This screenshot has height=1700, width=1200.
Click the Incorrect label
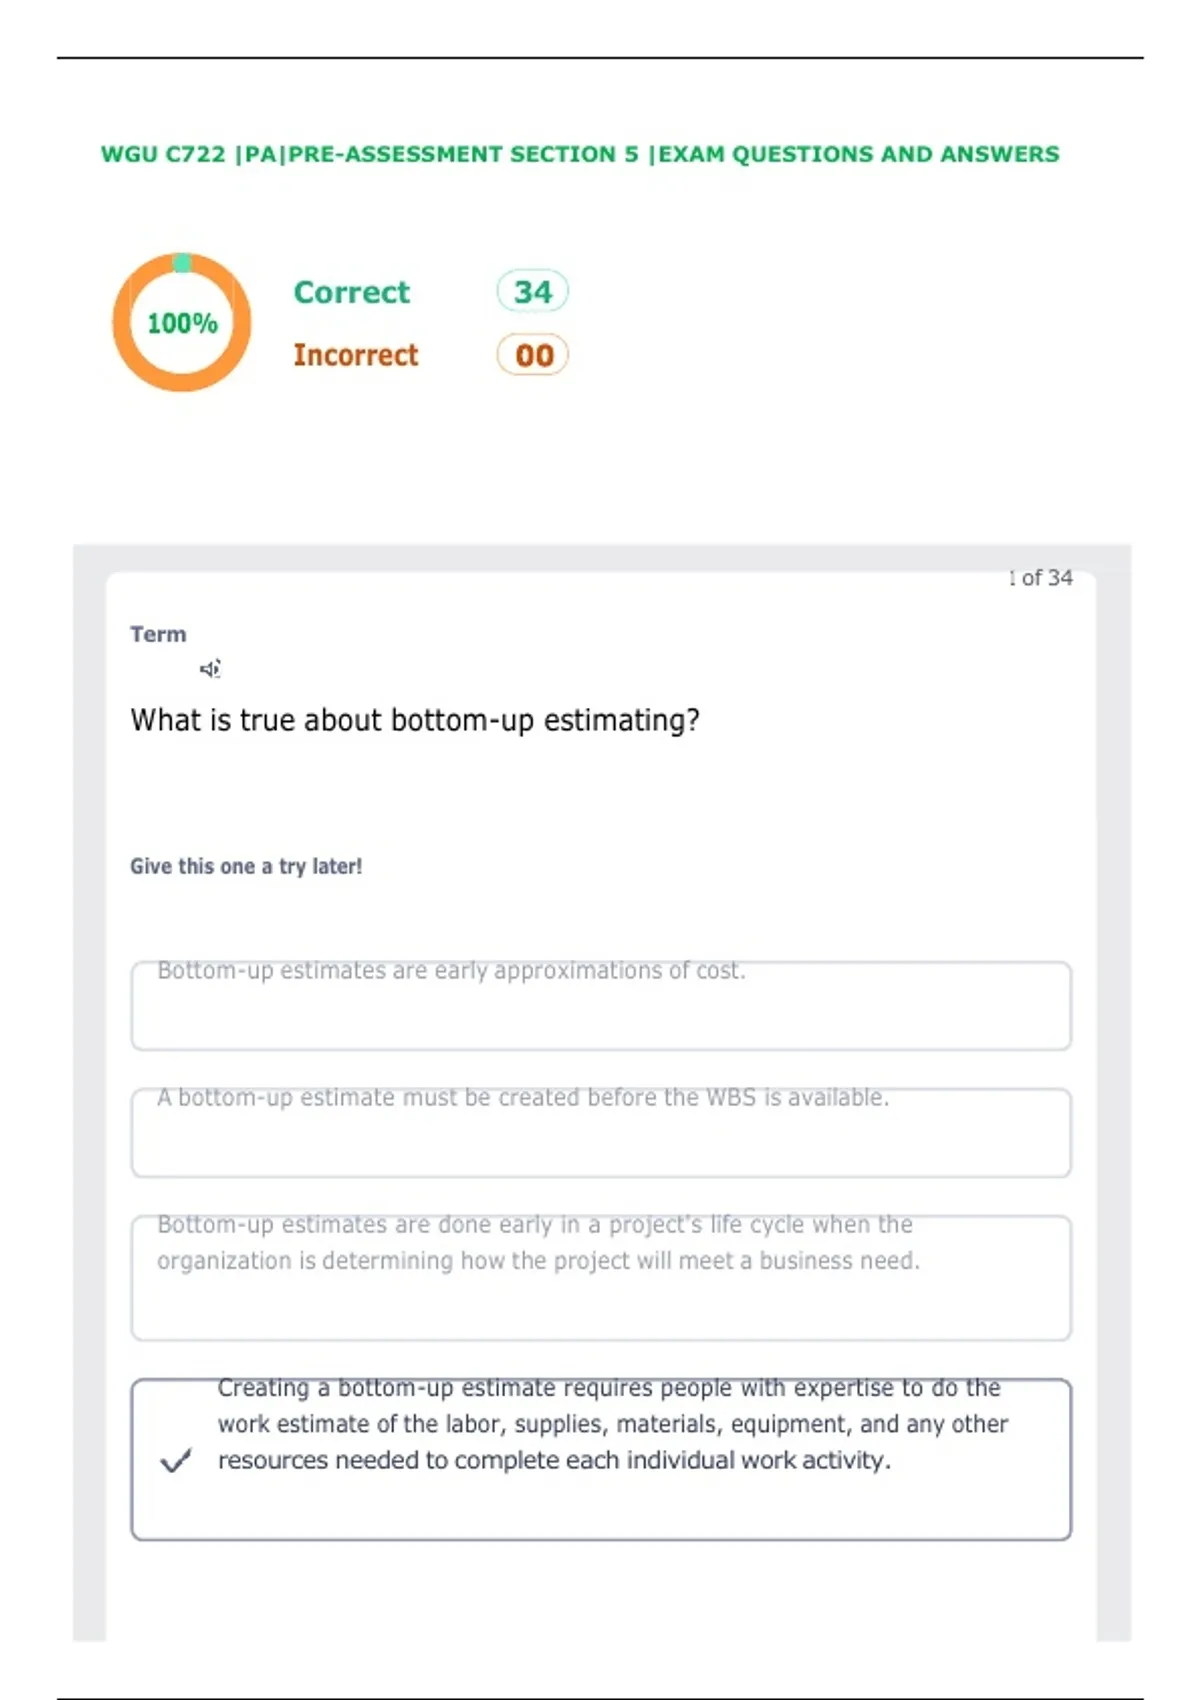356,355
